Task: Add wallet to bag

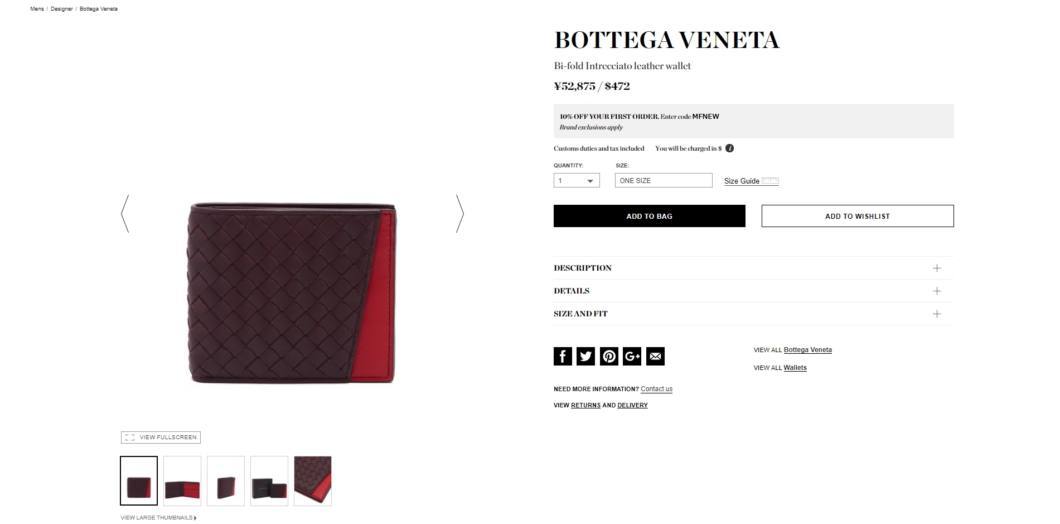Action: pos(649,216)
